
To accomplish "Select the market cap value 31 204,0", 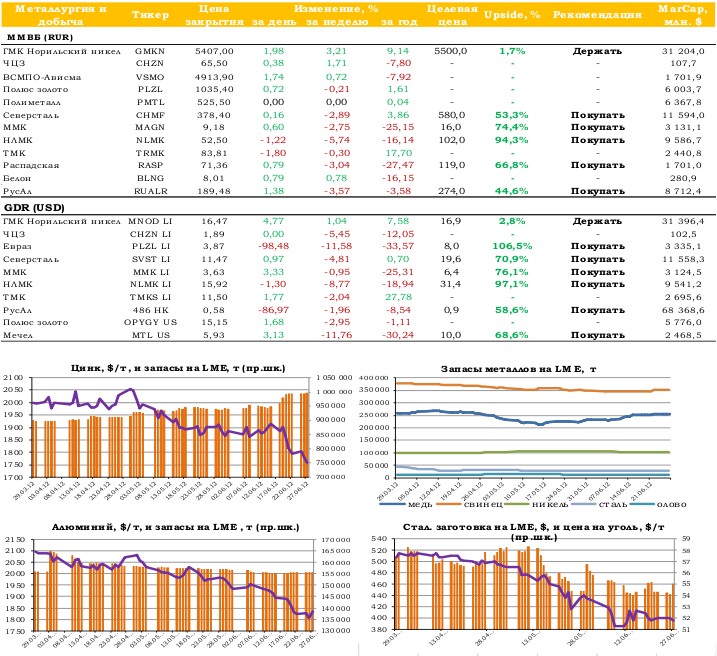I will tap(683, 51).
